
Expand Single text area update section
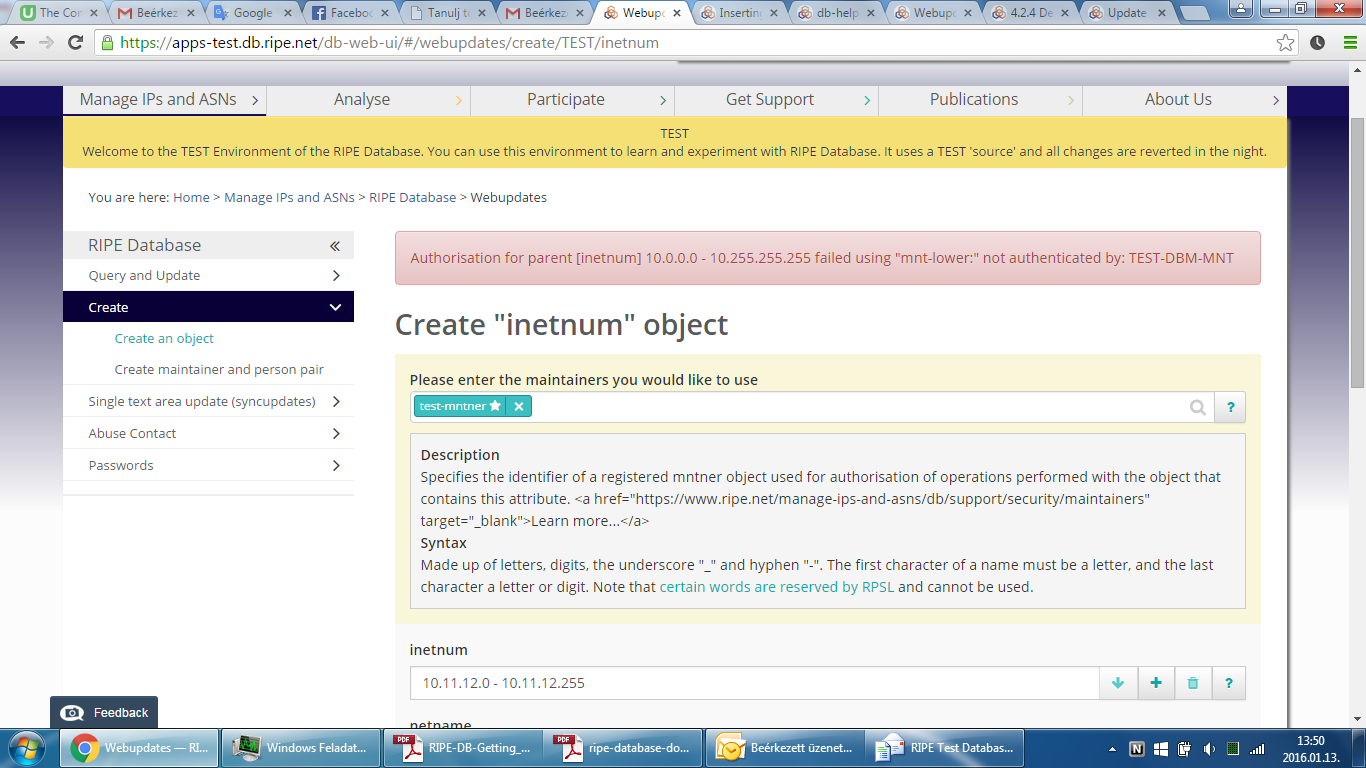tap(208, 401)
